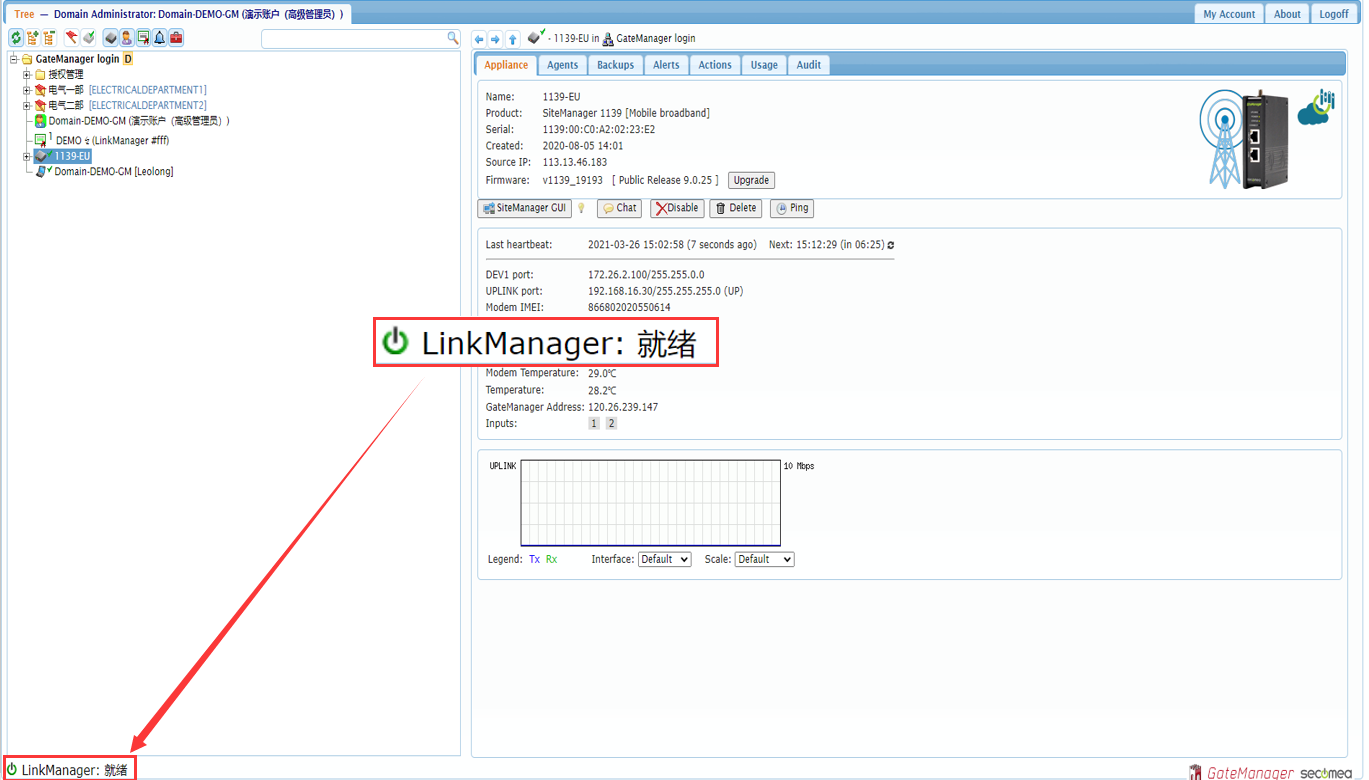Click the heartbeat refresh icon next to Next time
This screenshot has width=1369, height=780.
(891, 245)
